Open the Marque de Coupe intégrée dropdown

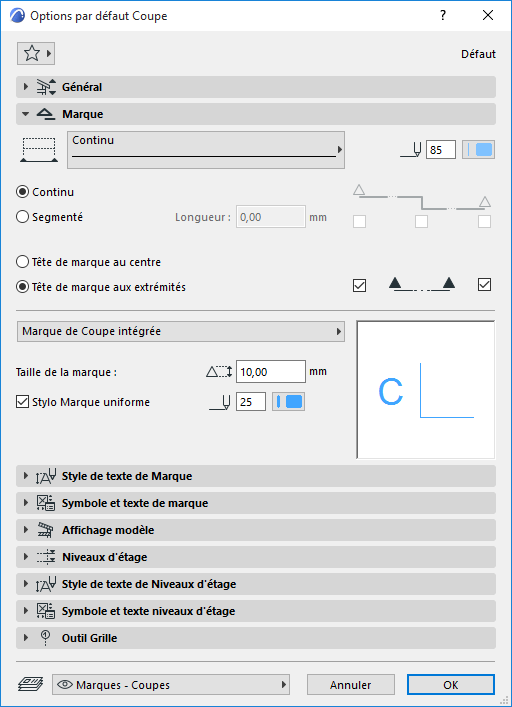click(x=181, y=331)
